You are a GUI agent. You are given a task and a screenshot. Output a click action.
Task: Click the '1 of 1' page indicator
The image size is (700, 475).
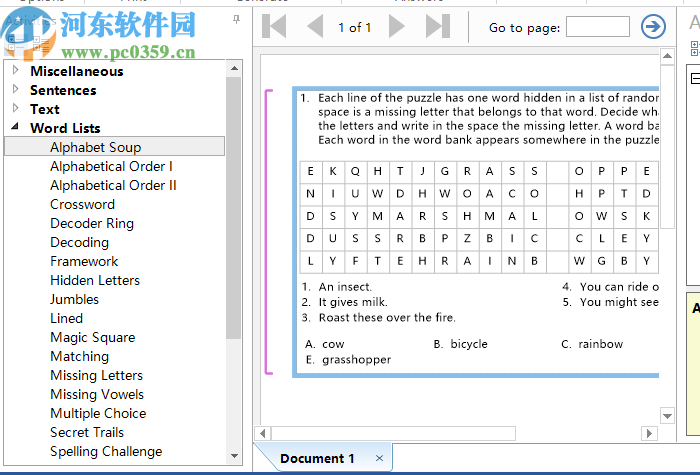click(x=354, y=27)
